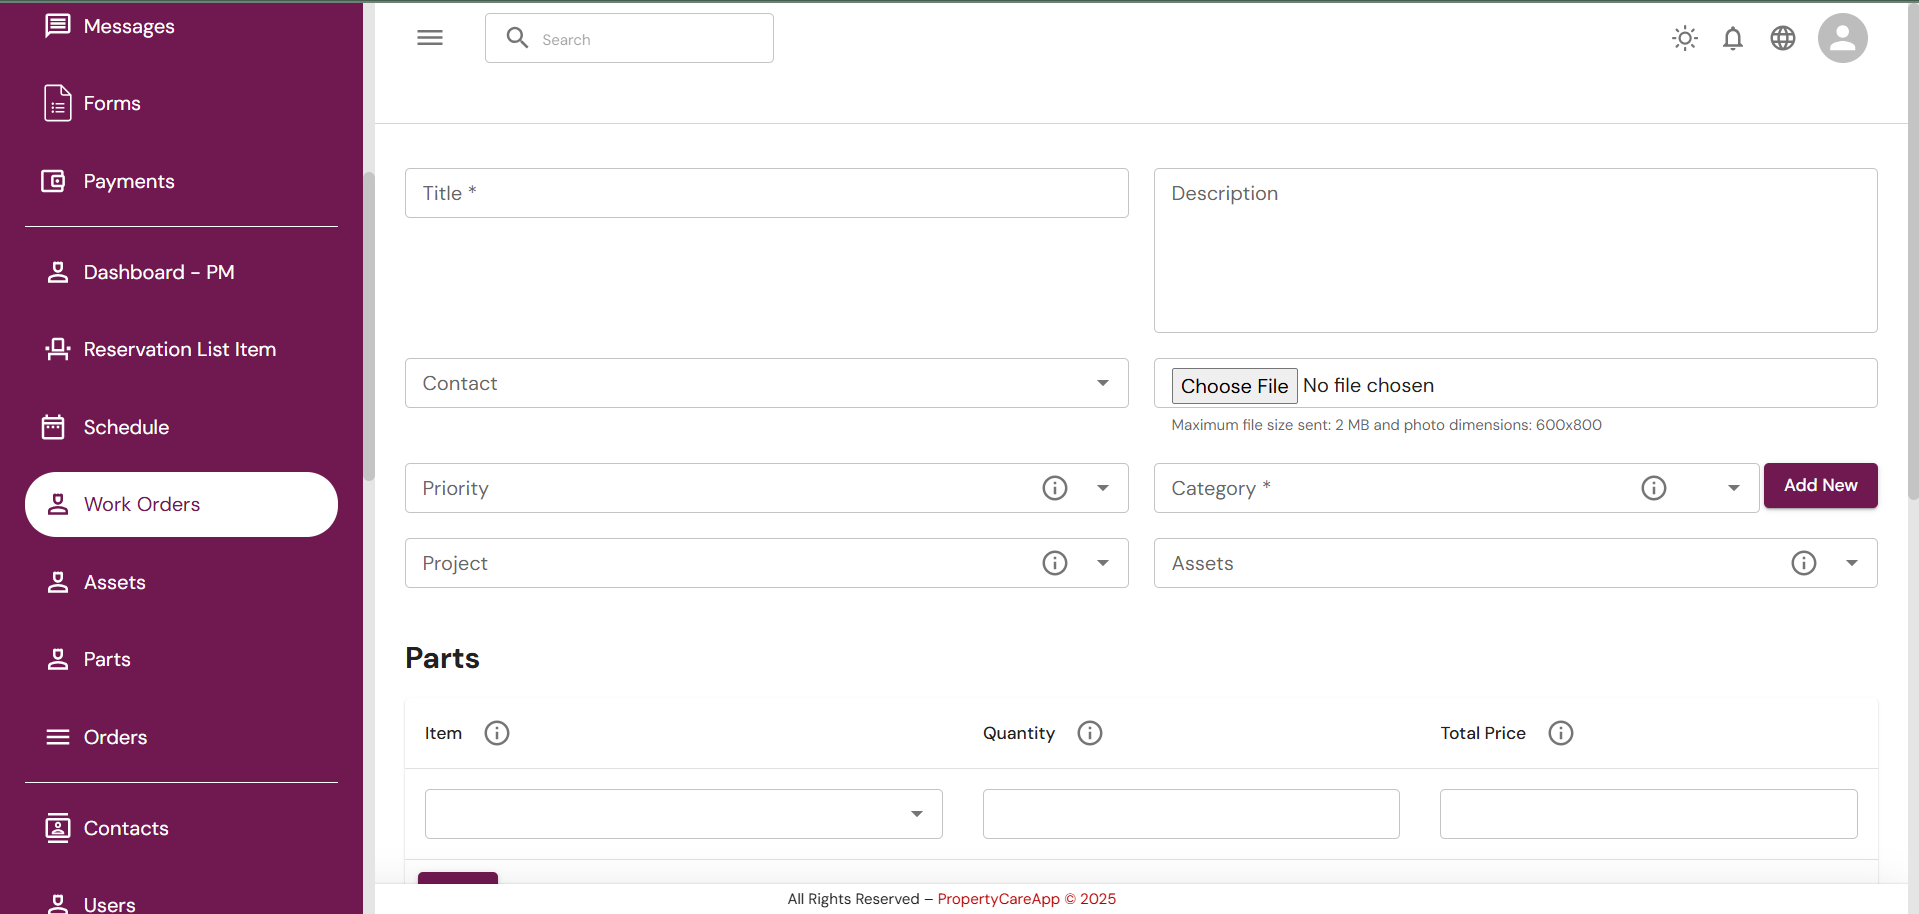This screenshot has width=1919, height=914.
Task: Expand the Priority dropdown arrow
Action: tap(1102, 488)
